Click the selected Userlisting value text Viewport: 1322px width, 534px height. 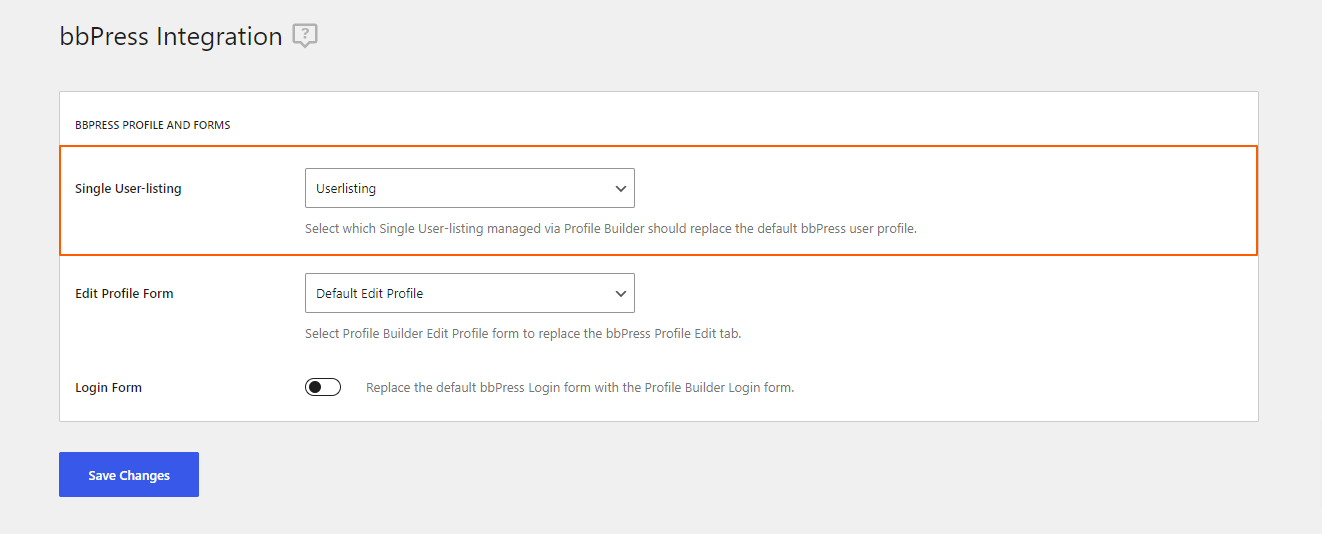pos(346,188)
